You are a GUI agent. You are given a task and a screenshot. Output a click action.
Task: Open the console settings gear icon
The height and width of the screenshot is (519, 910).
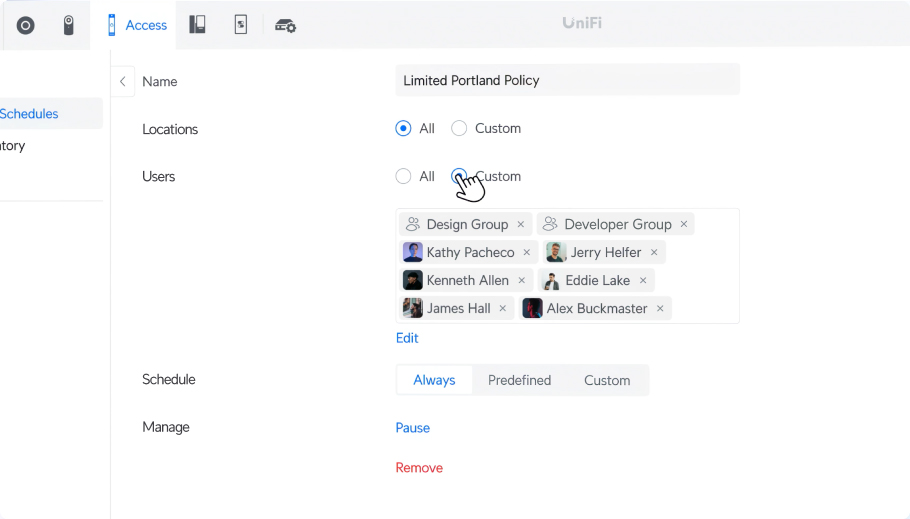tap(285, 26)
